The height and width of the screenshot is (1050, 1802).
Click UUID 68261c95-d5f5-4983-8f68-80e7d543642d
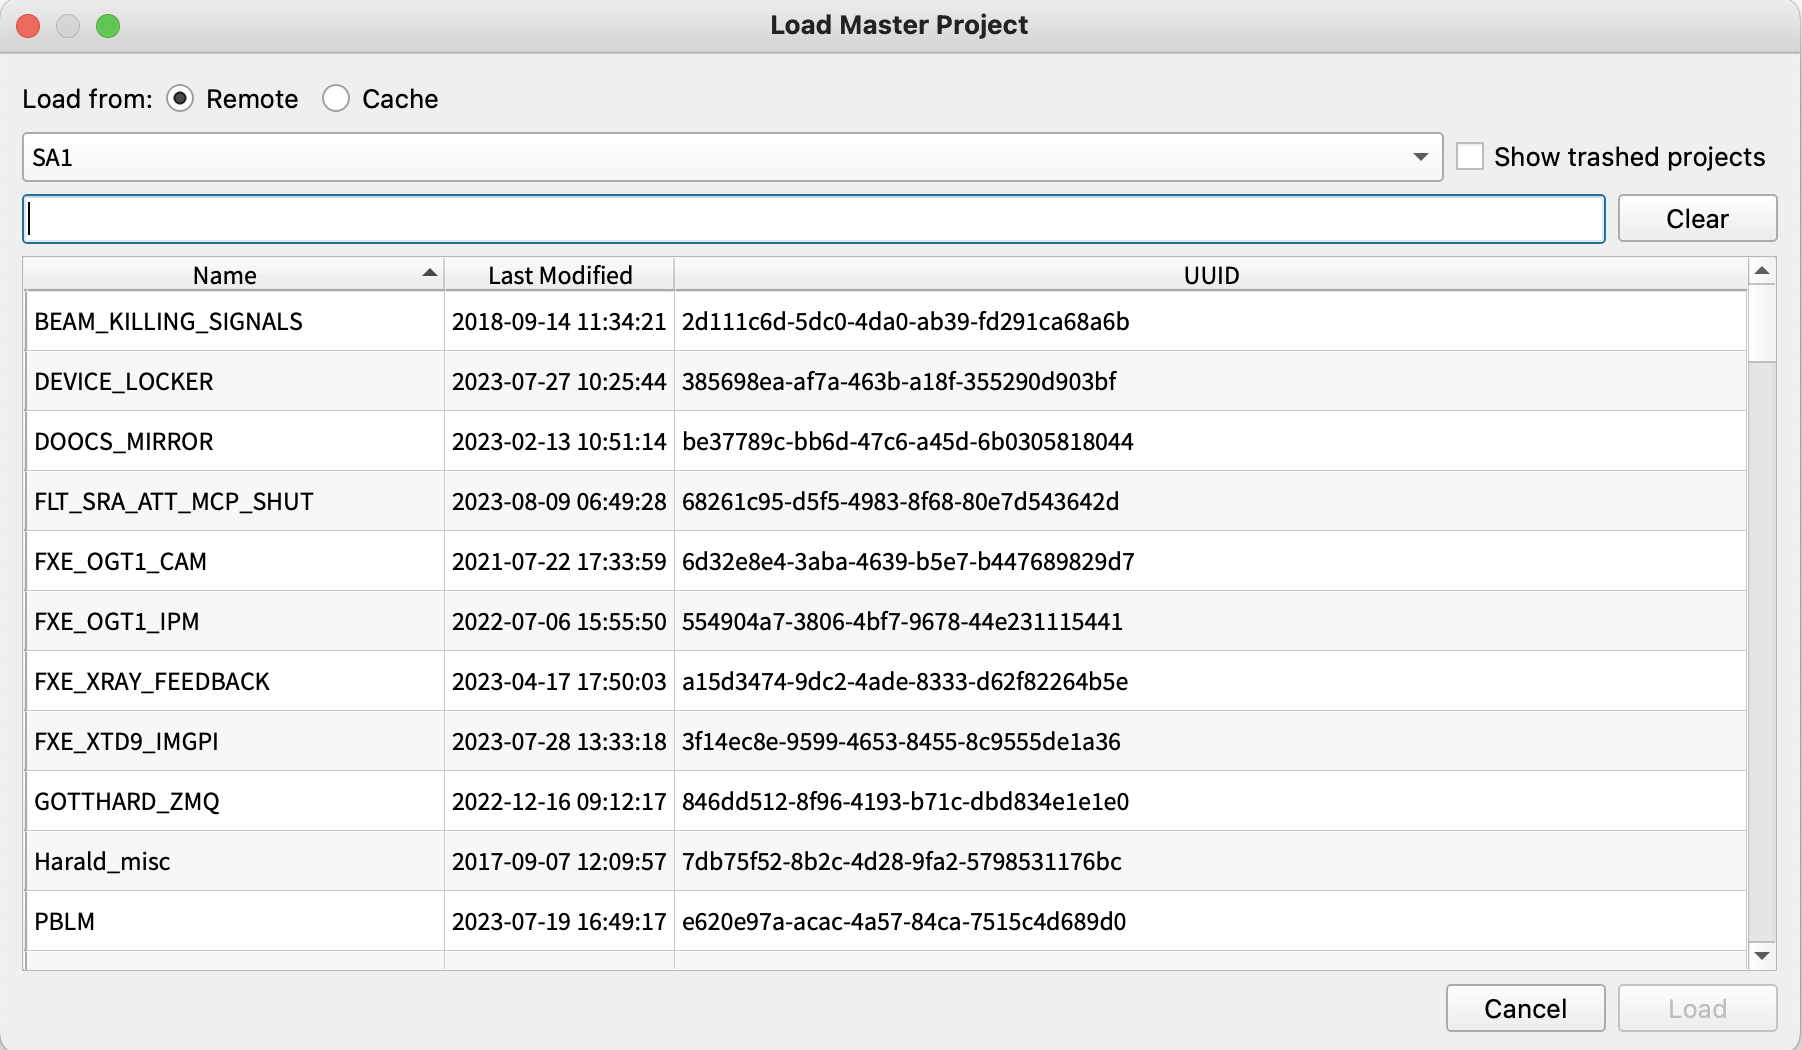pyautogui.click(x=900, y=501)
